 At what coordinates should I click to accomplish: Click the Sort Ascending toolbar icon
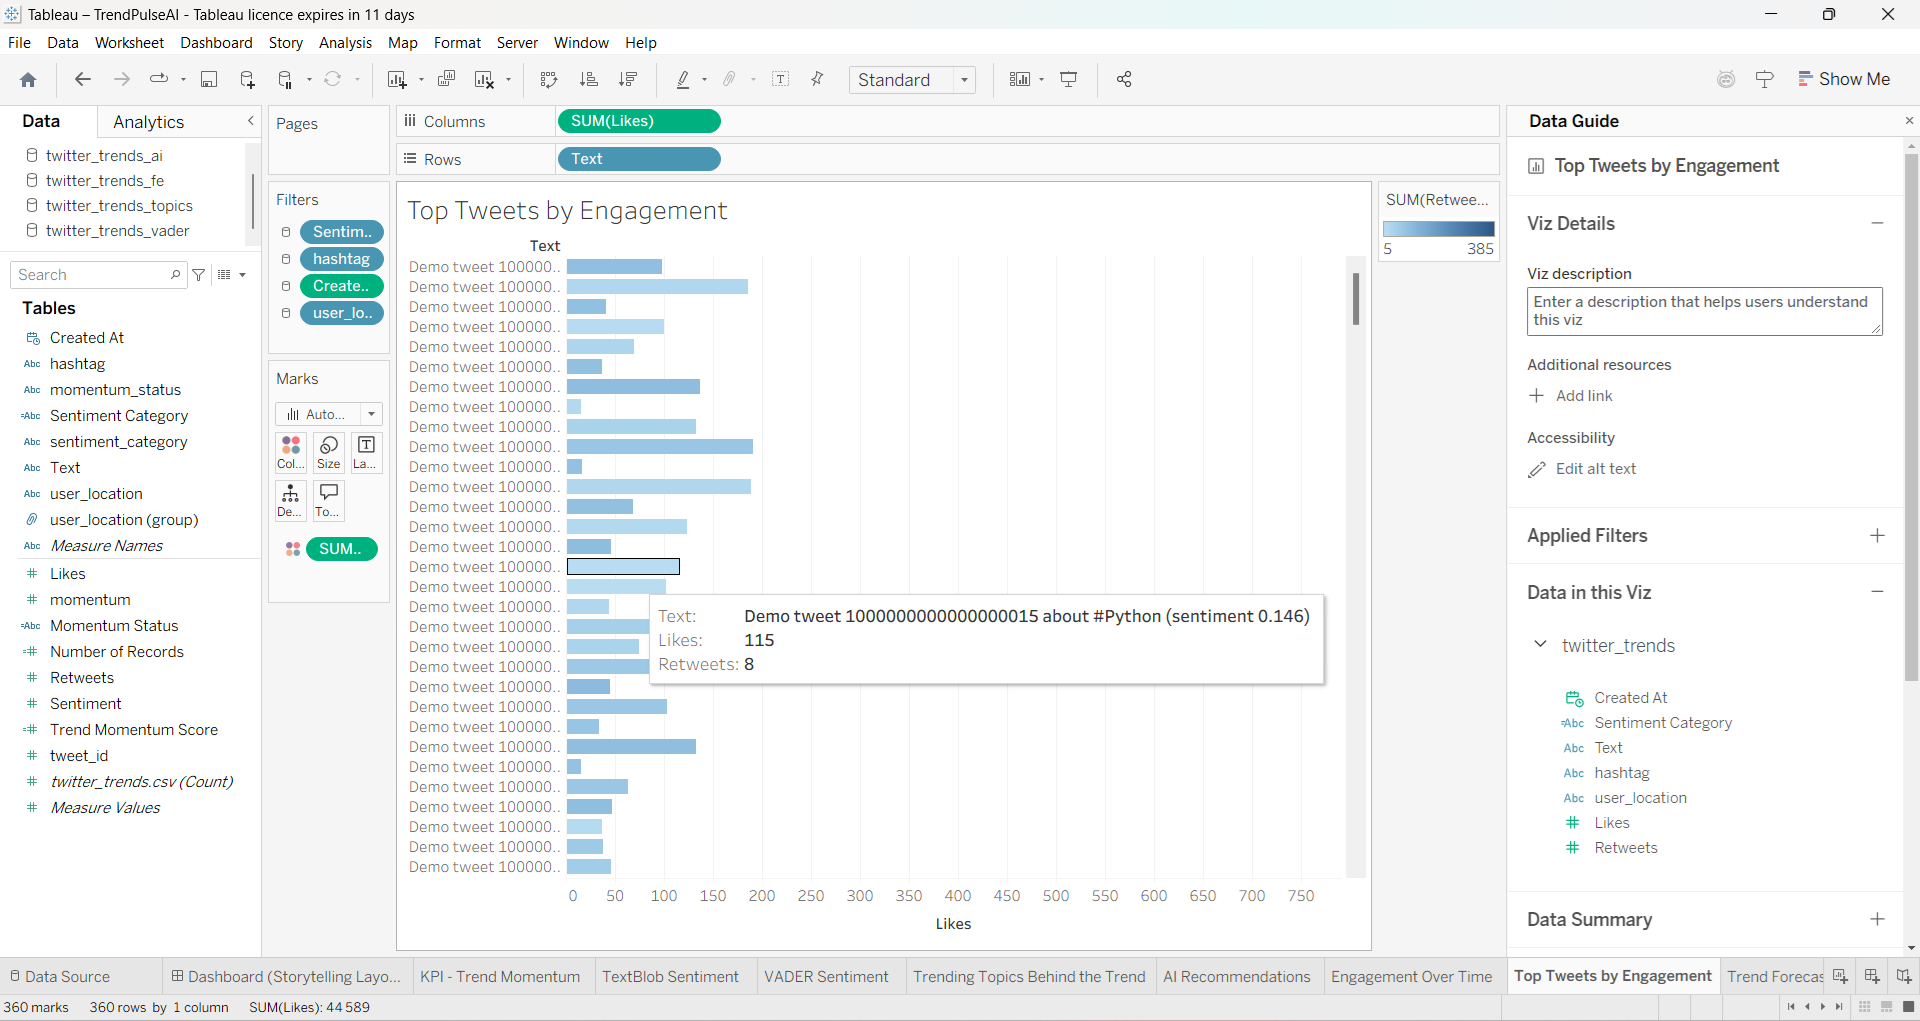588,80
